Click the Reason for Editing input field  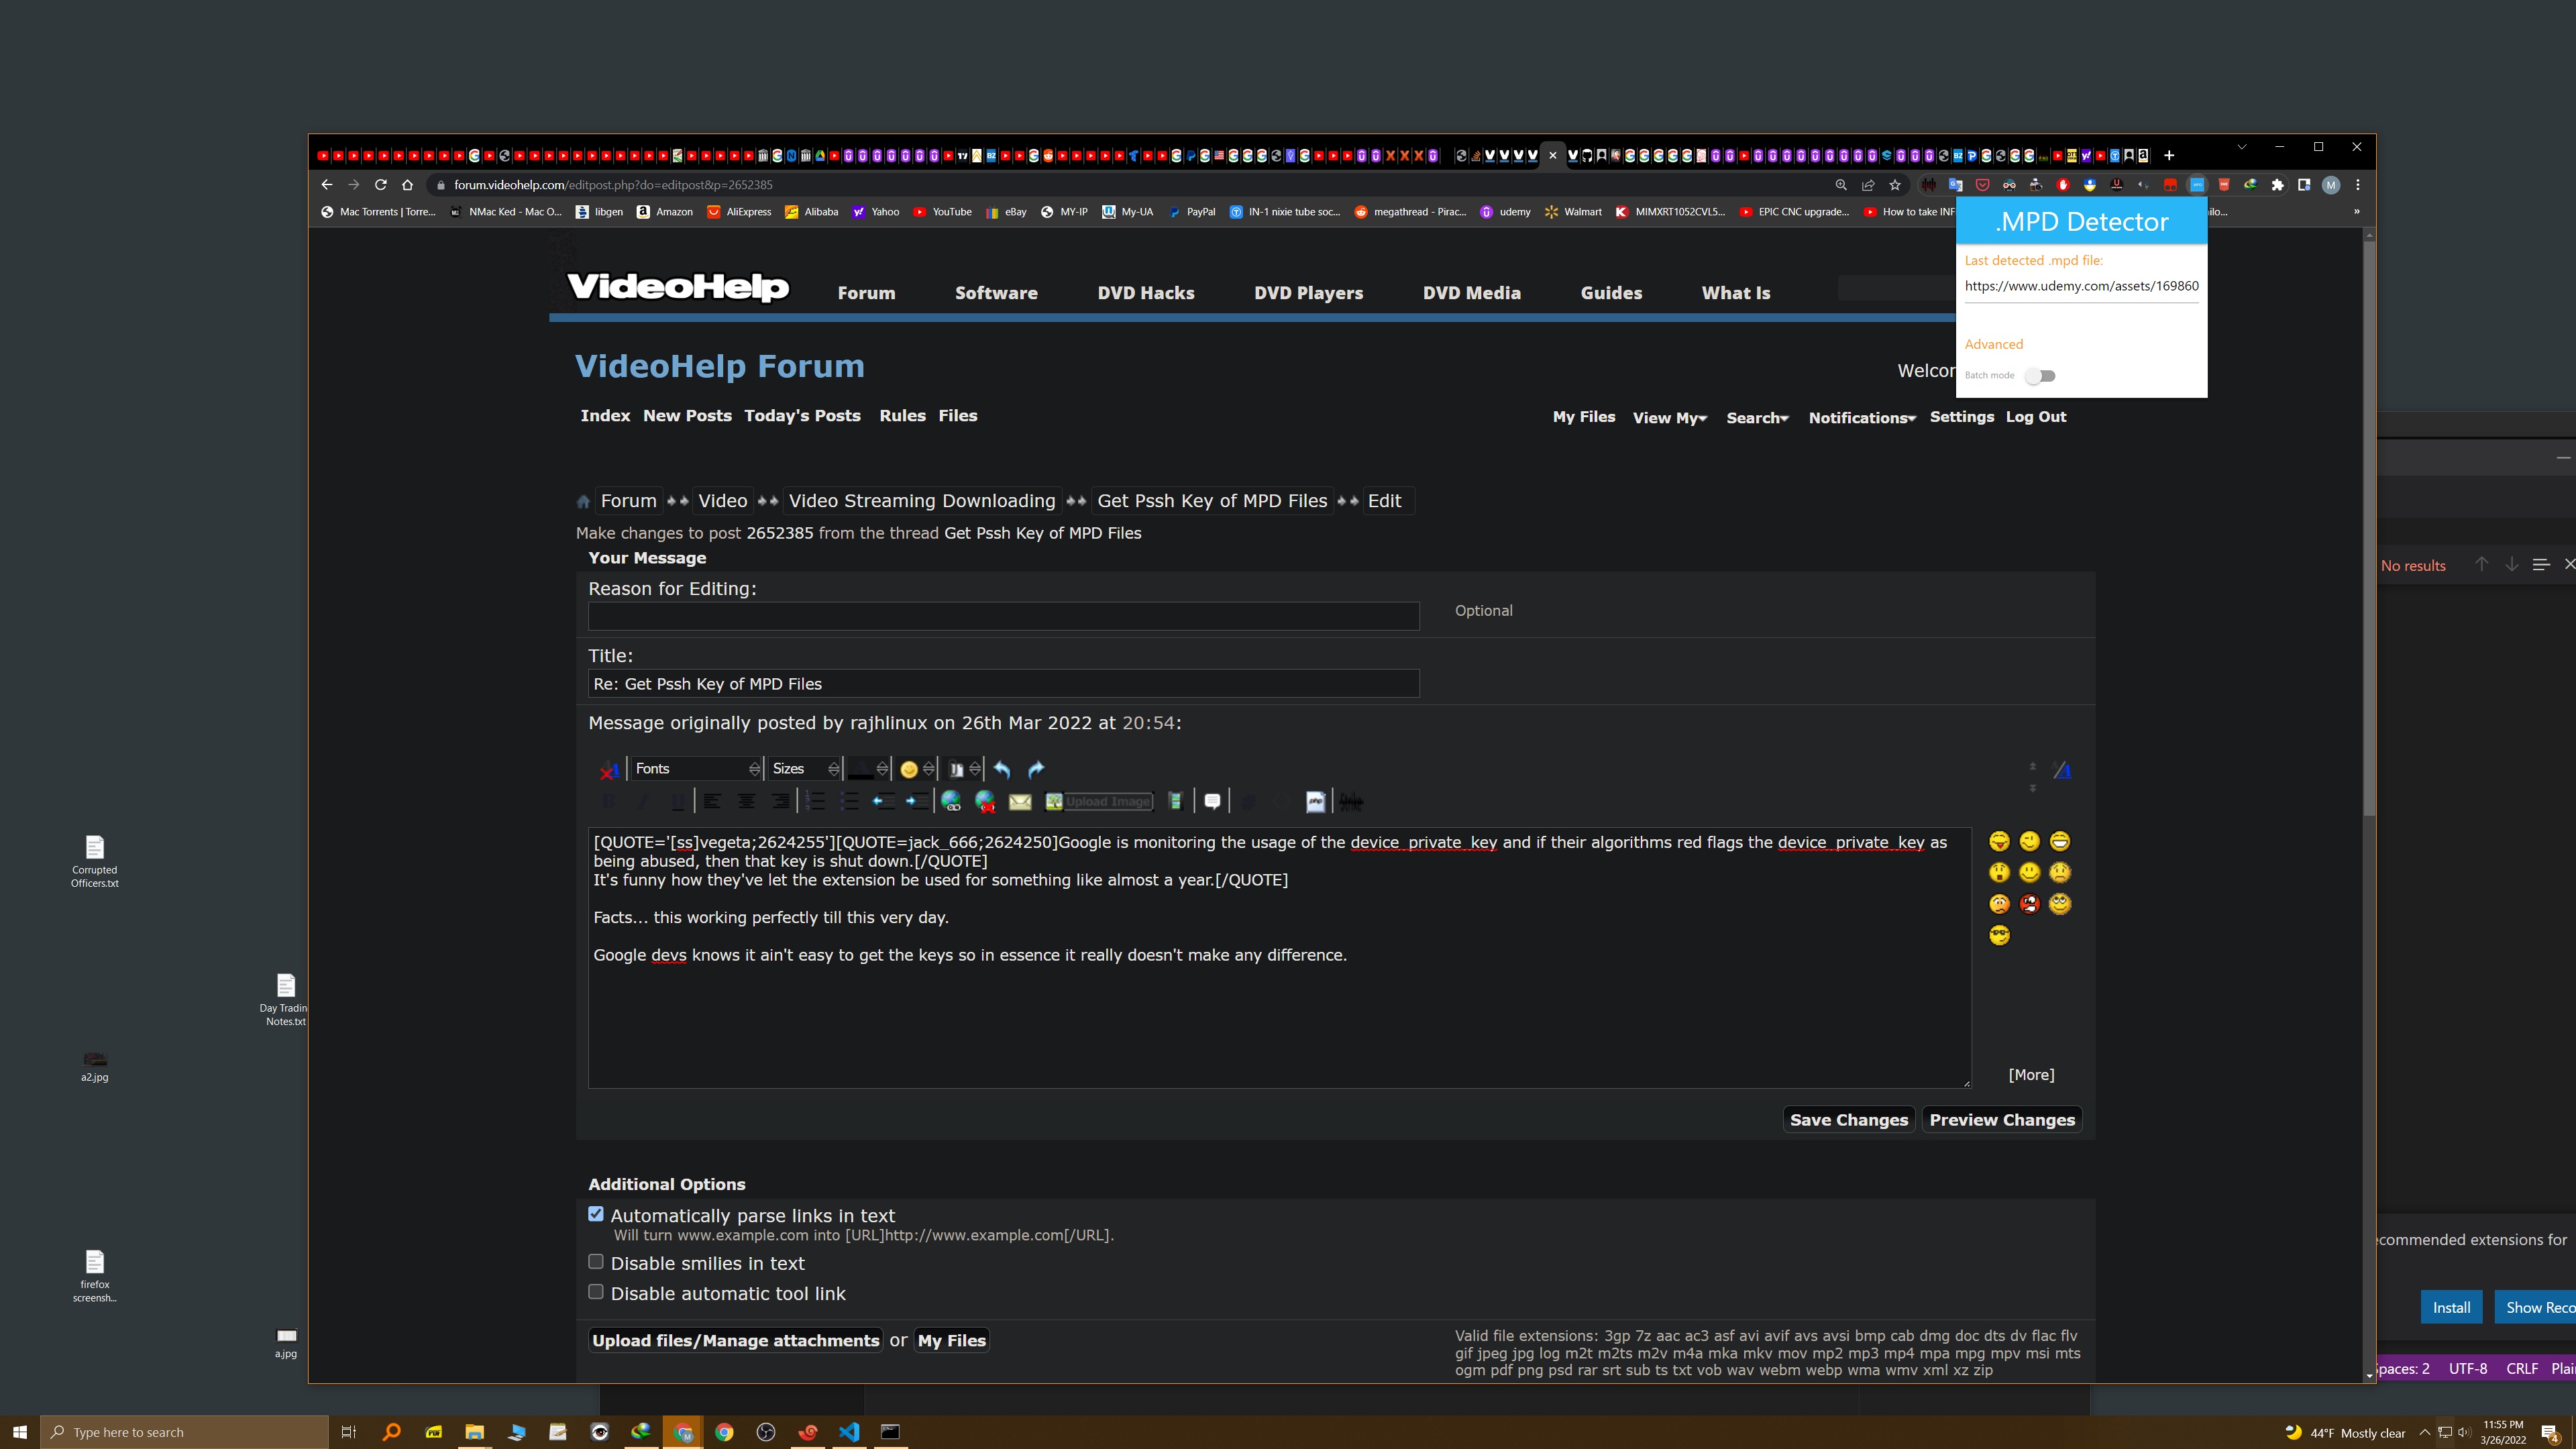click(1003, 616)
